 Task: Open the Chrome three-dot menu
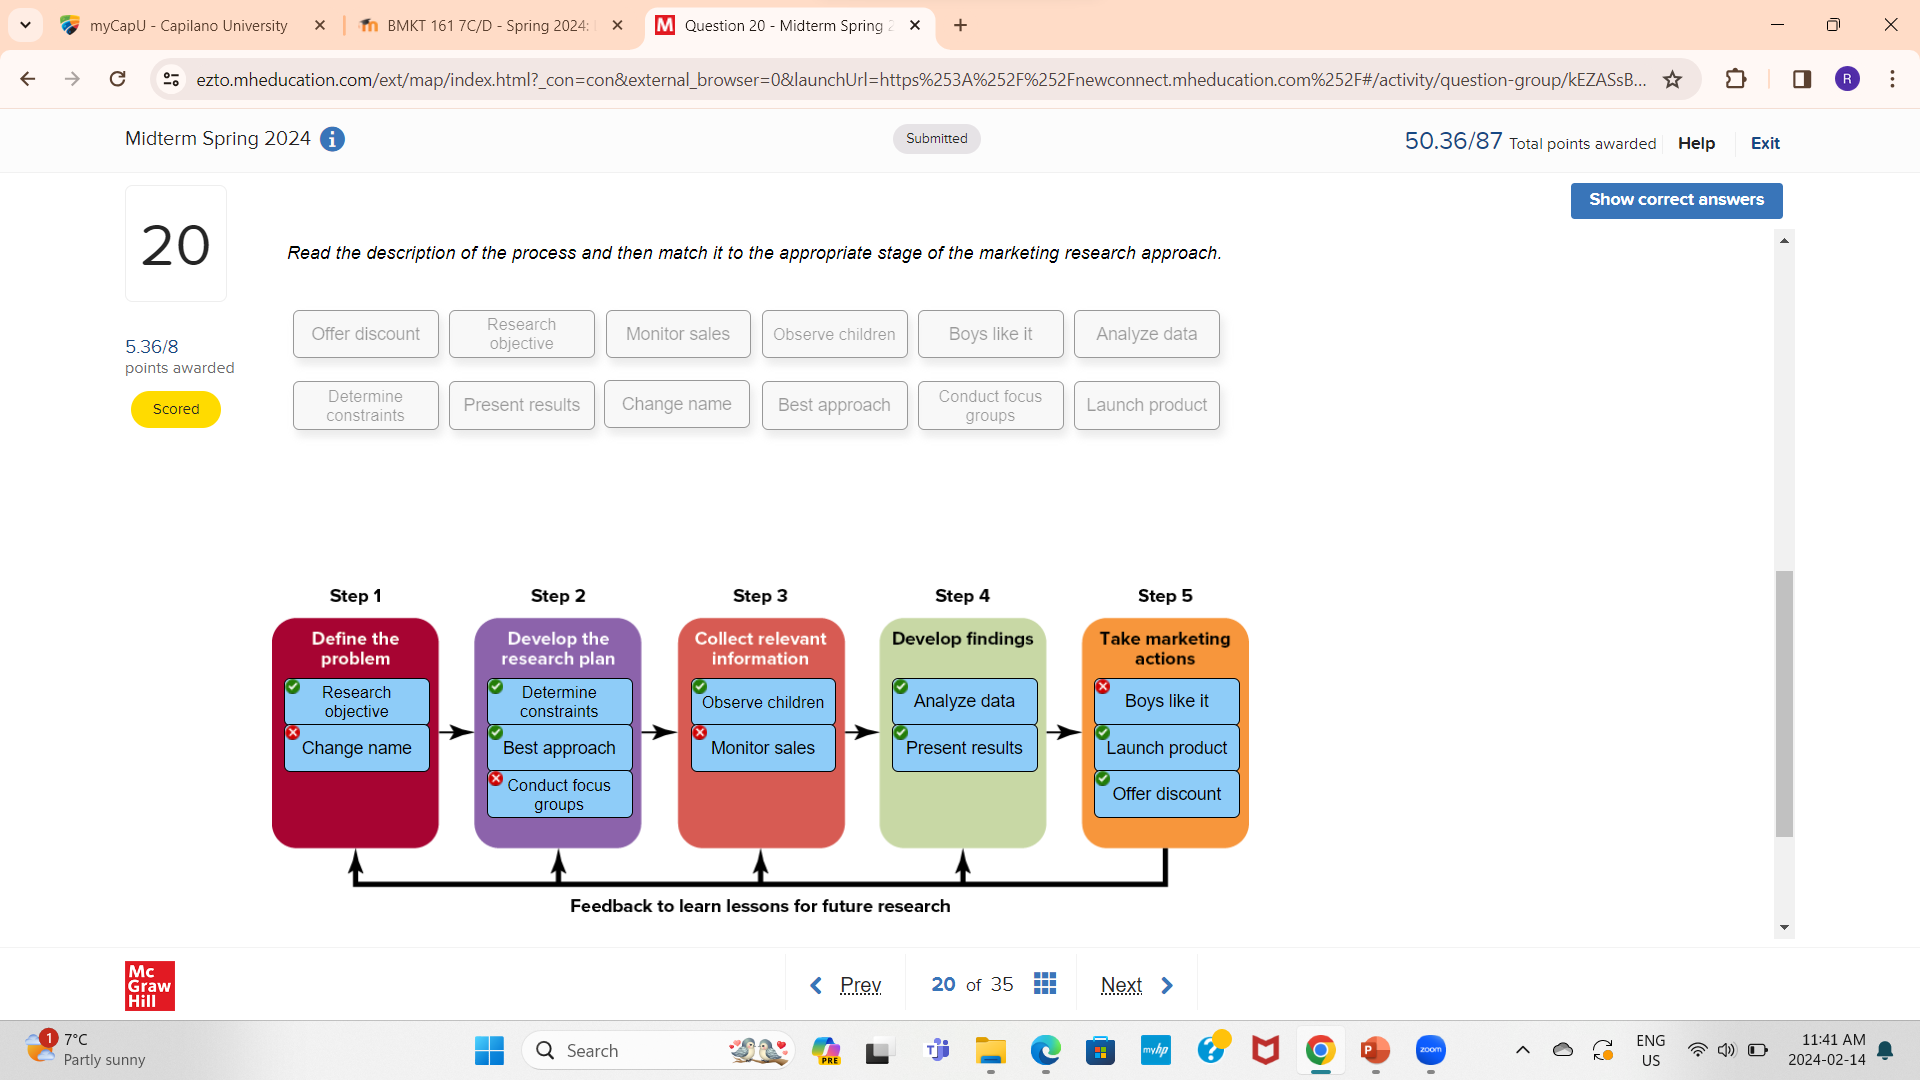(1892, 79)
